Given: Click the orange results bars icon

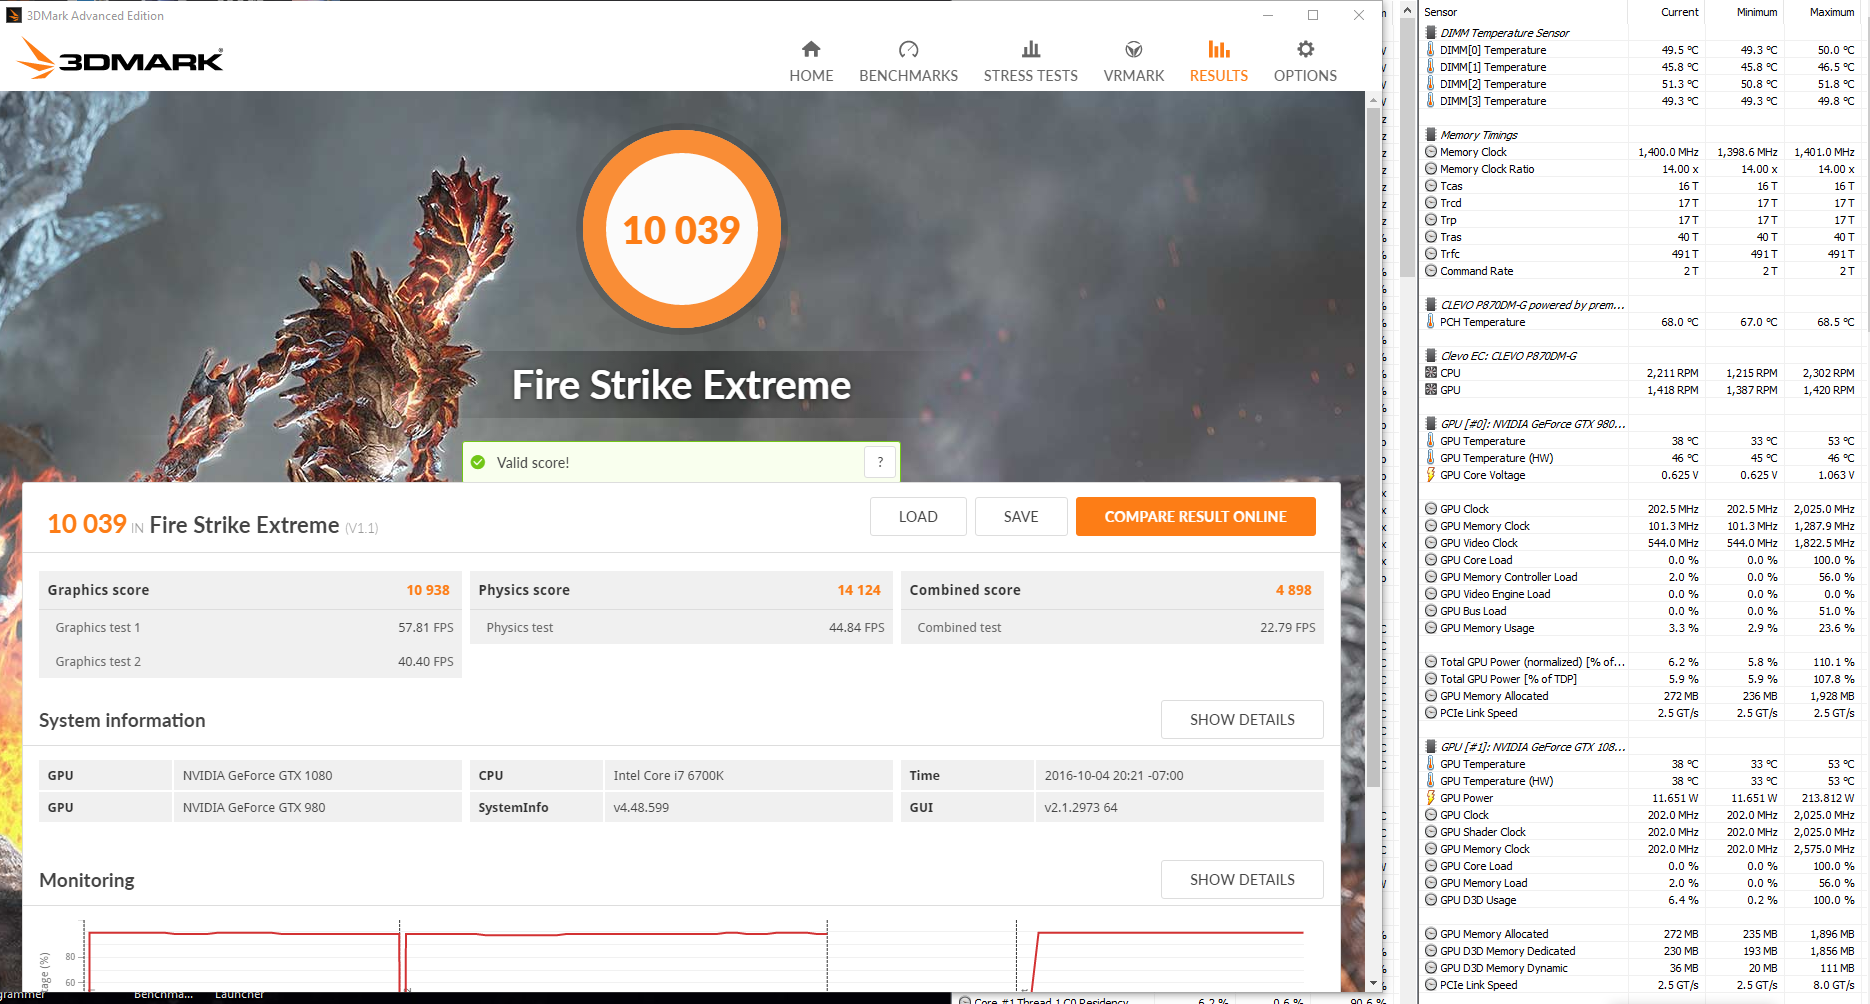Looking at the screenshot, I should coord(1219,49).
